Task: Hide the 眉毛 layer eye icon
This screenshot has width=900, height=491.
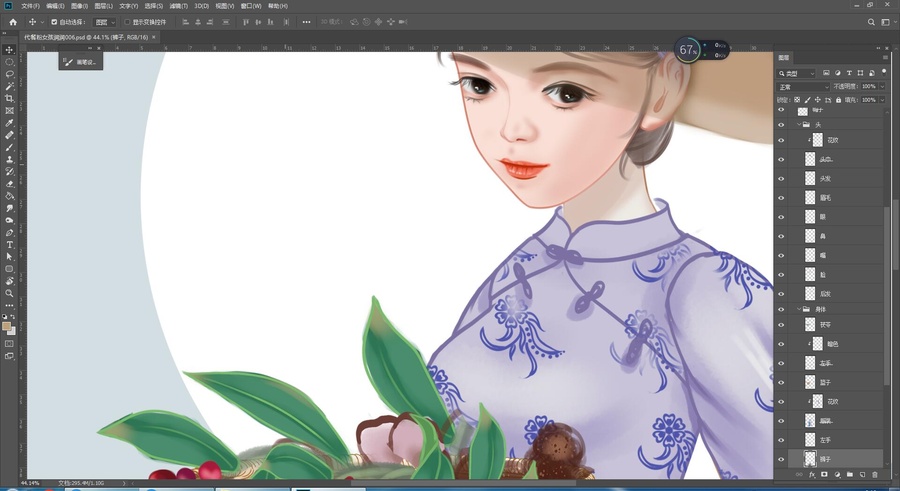Action: pos(781,198)
